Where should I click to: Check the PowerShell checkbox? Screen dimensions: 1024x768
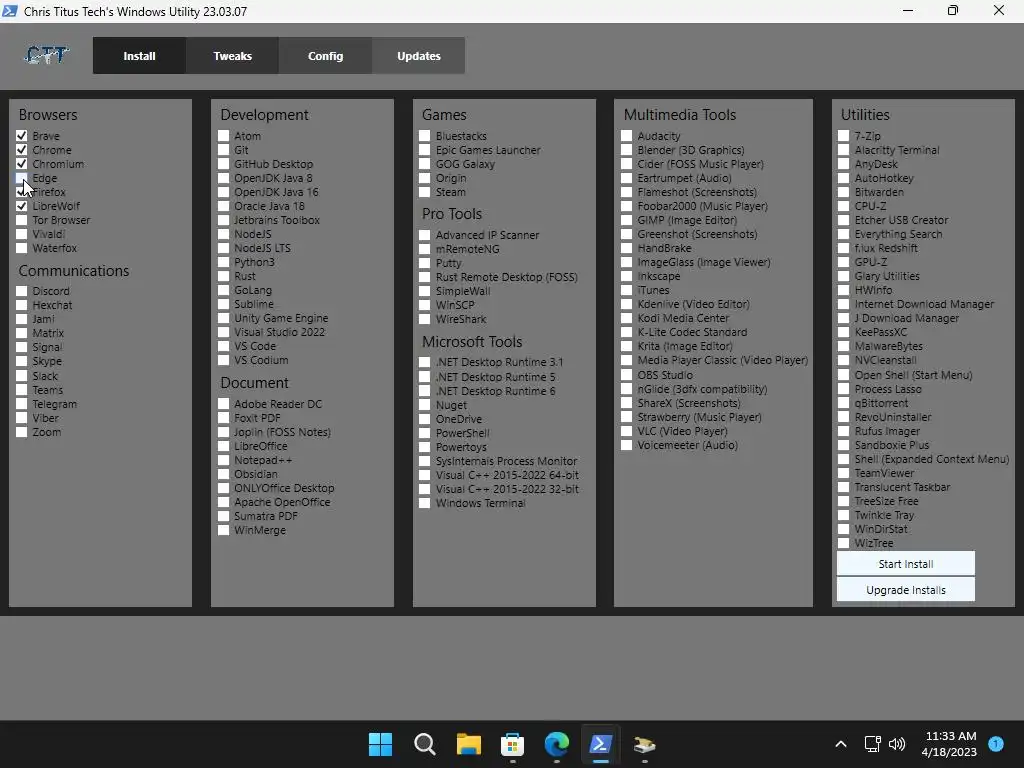click(x=424, y=433)
